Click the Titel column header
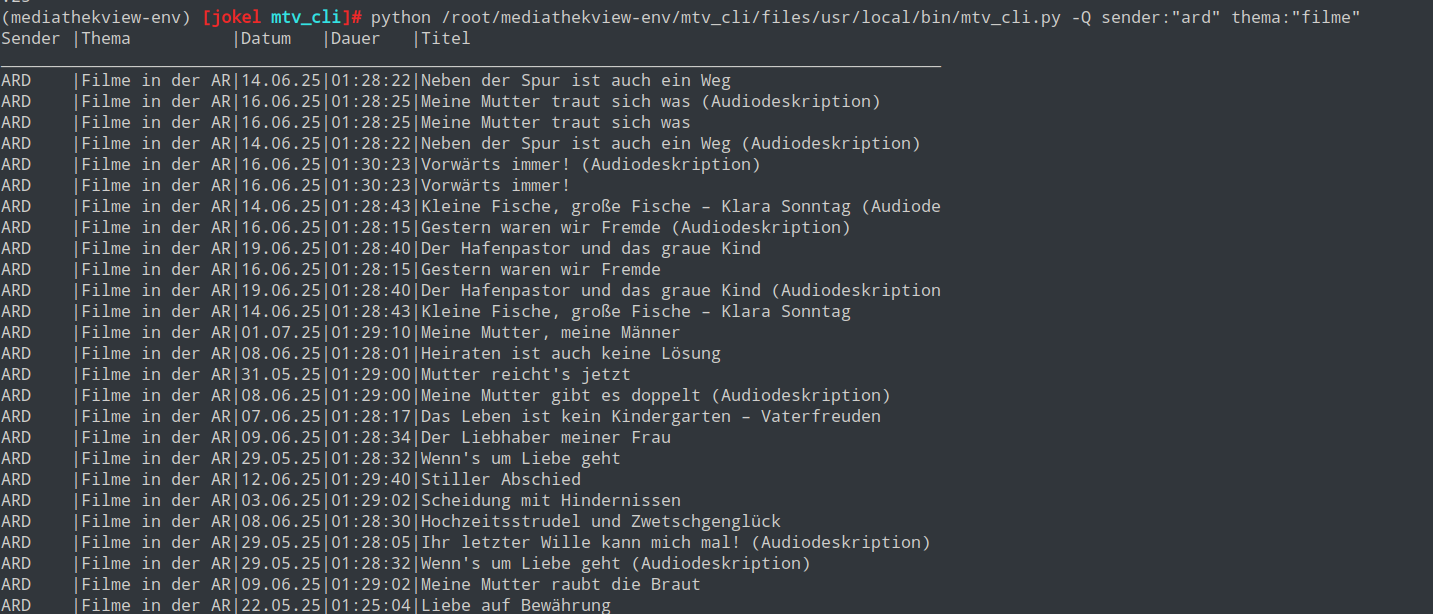Screen dimensions: 1433x614 click(446, 38)
